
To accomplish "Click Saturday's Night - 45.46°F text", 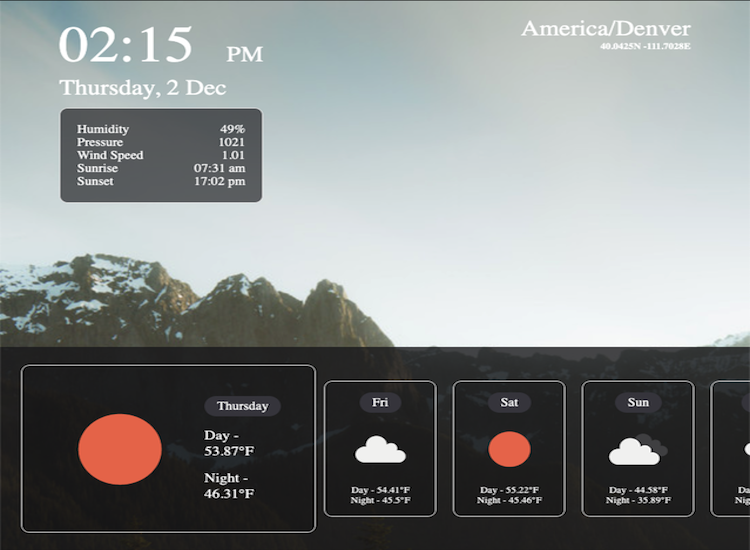I will pyautogui.click(x=509, y=500).
